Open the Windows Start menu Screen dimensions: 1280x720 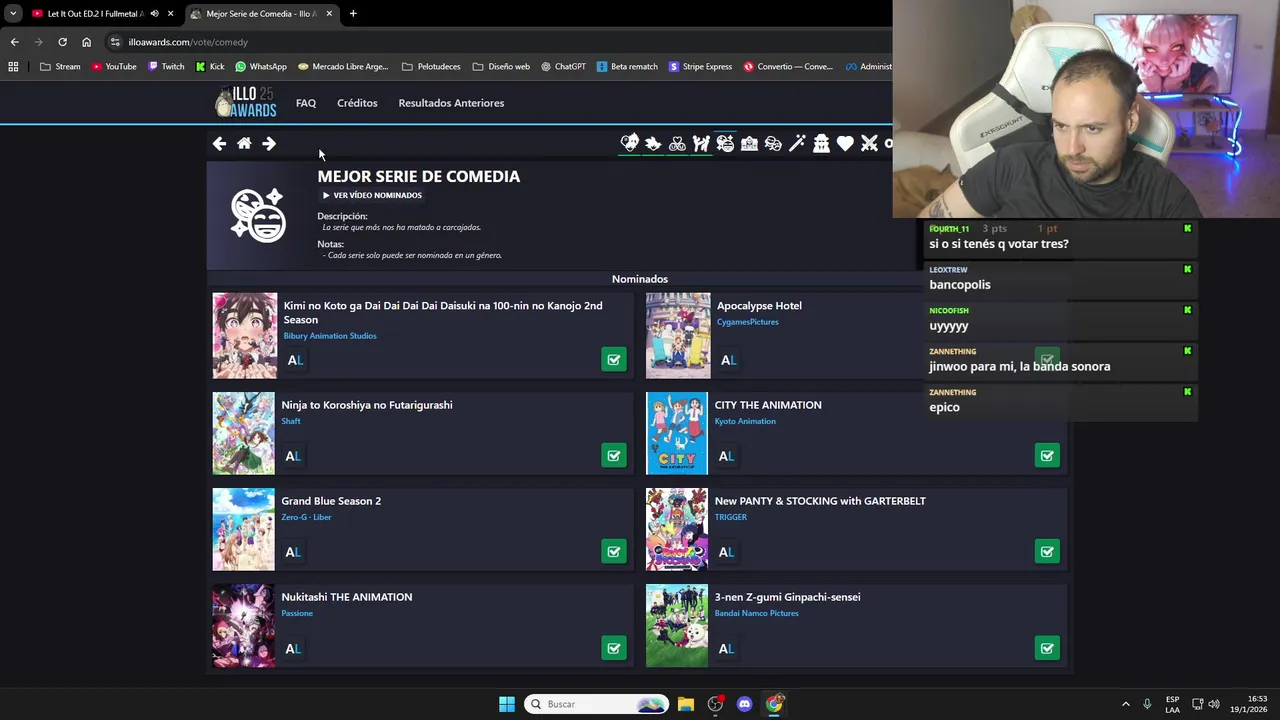pos(507,704)
